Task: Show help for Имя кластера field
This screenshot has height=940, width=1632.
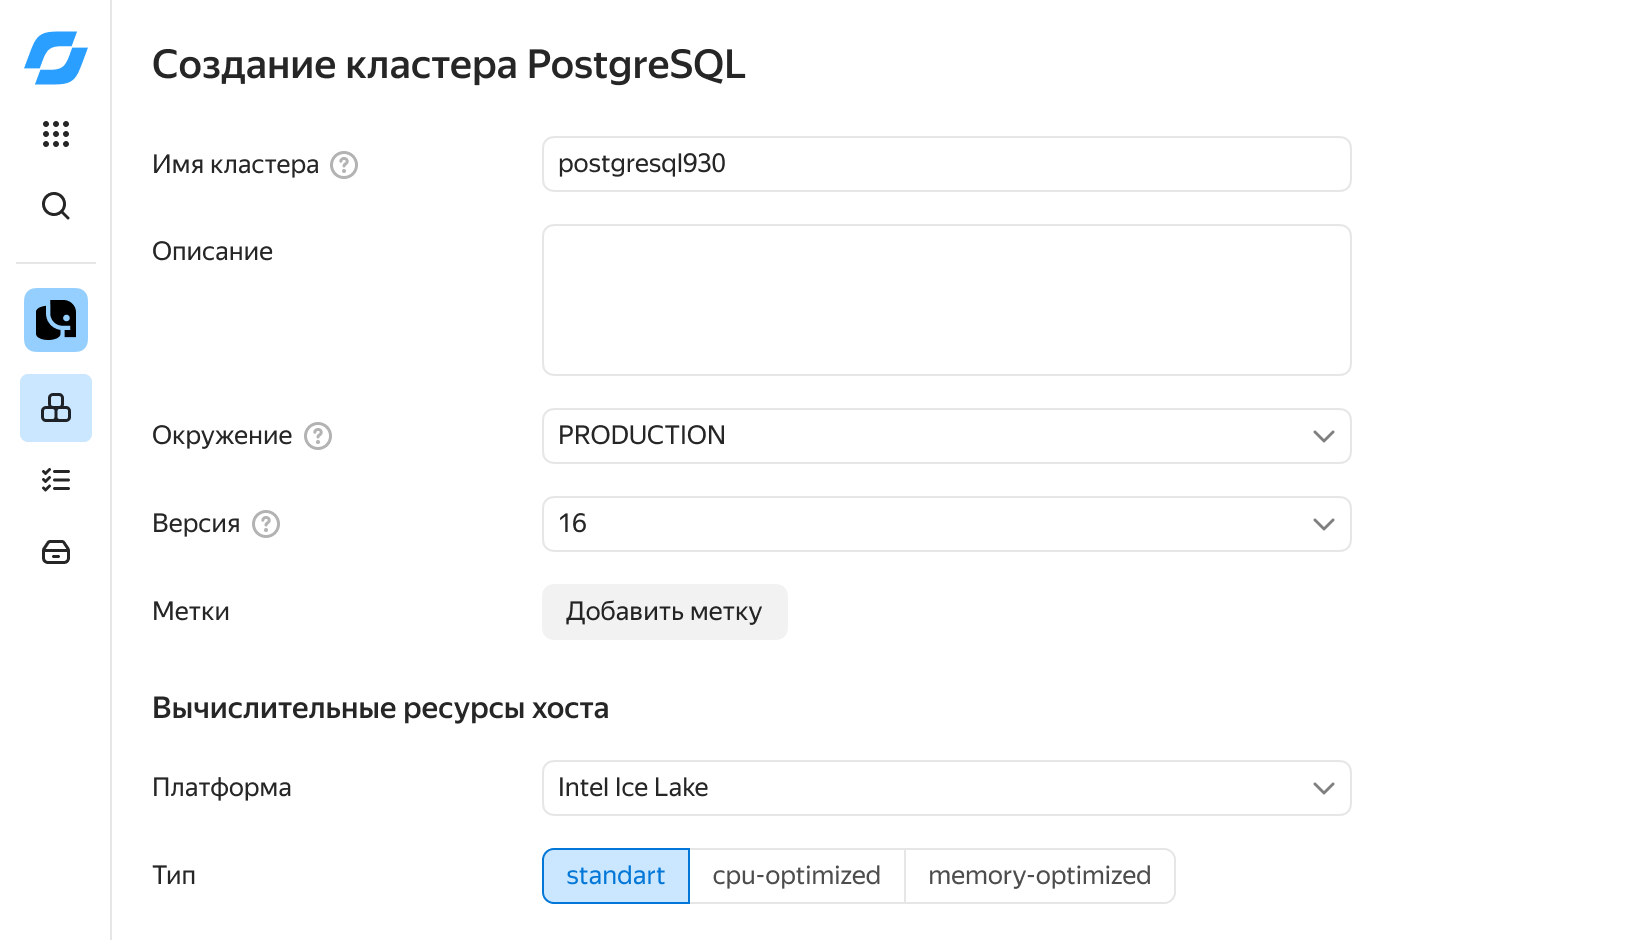Action: pyautogui.click(x=344, y=165)
